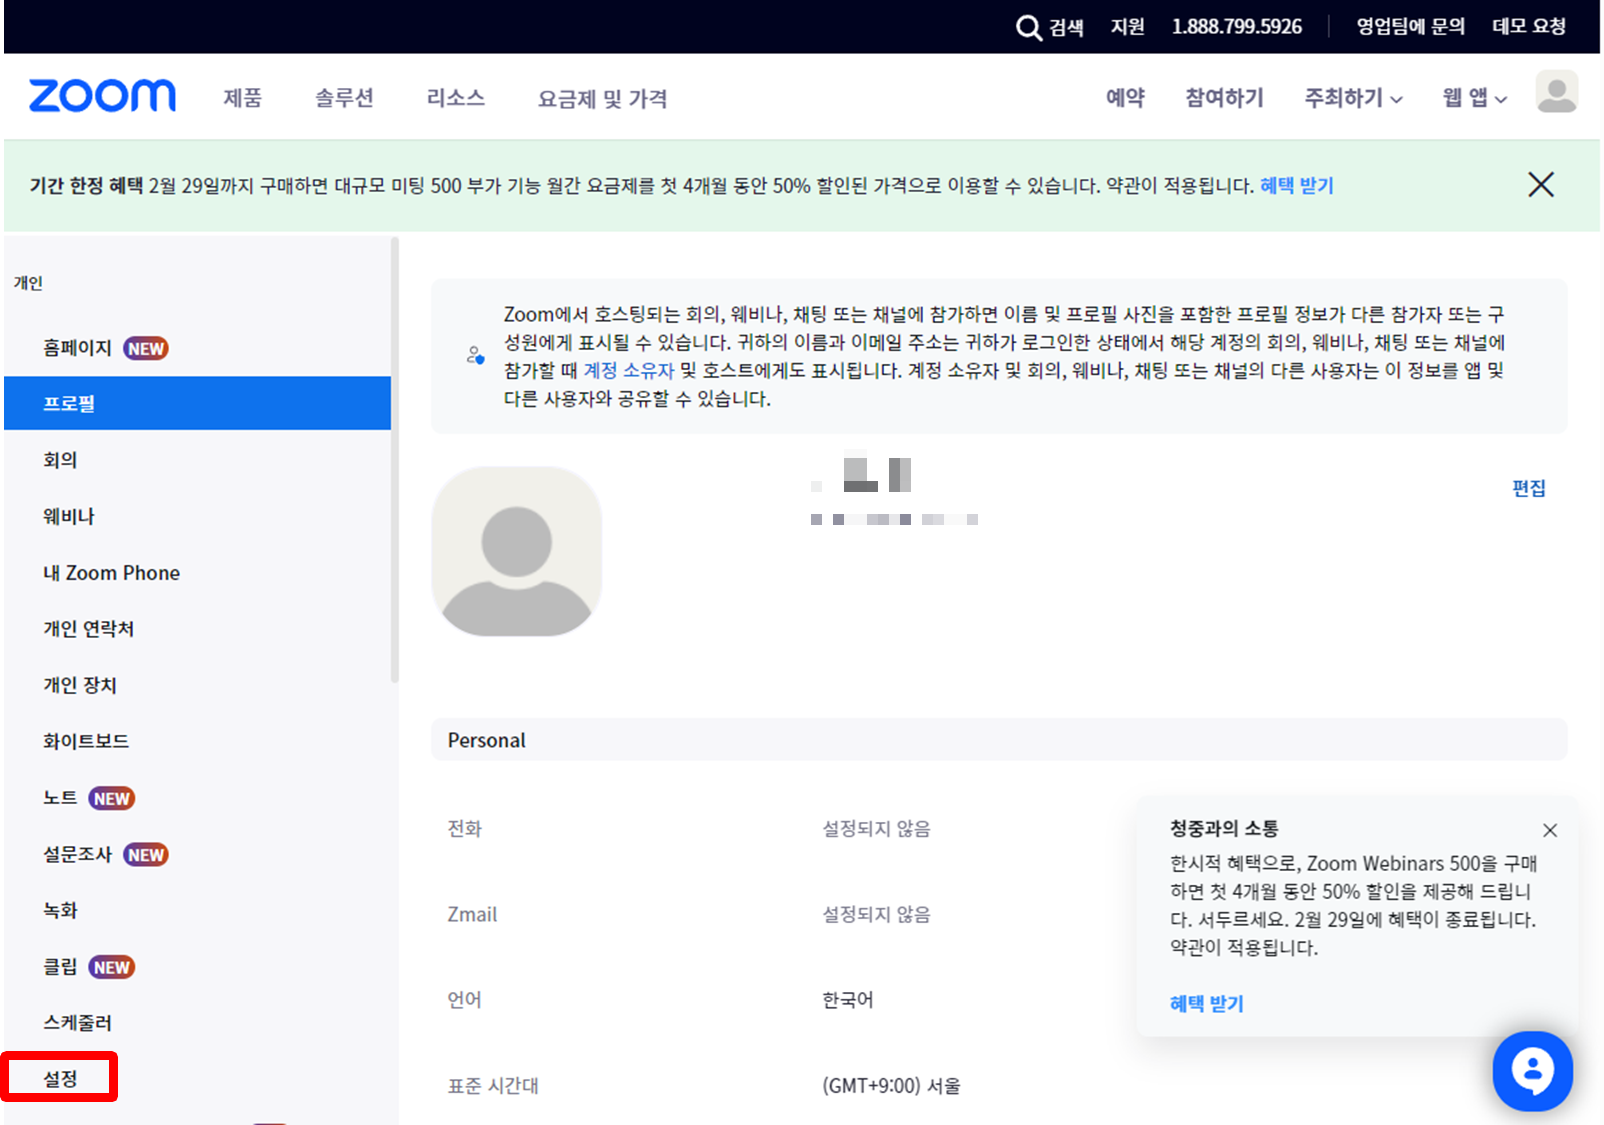Expand the 웹 앱 dropdown
Screen dimensions: 1604x1125
point(1474,98)
